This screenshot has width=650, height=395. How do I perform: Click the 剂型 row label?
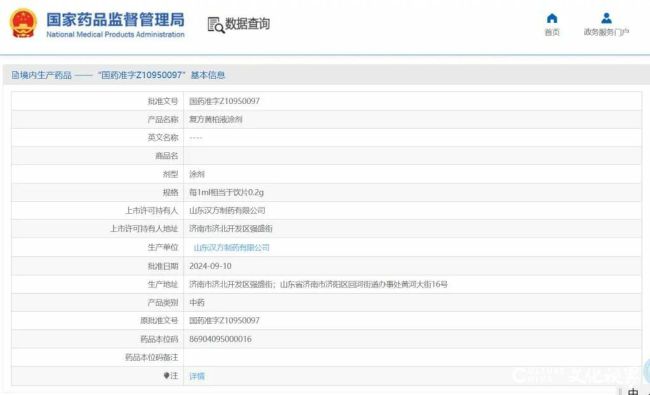pos(170,174)
